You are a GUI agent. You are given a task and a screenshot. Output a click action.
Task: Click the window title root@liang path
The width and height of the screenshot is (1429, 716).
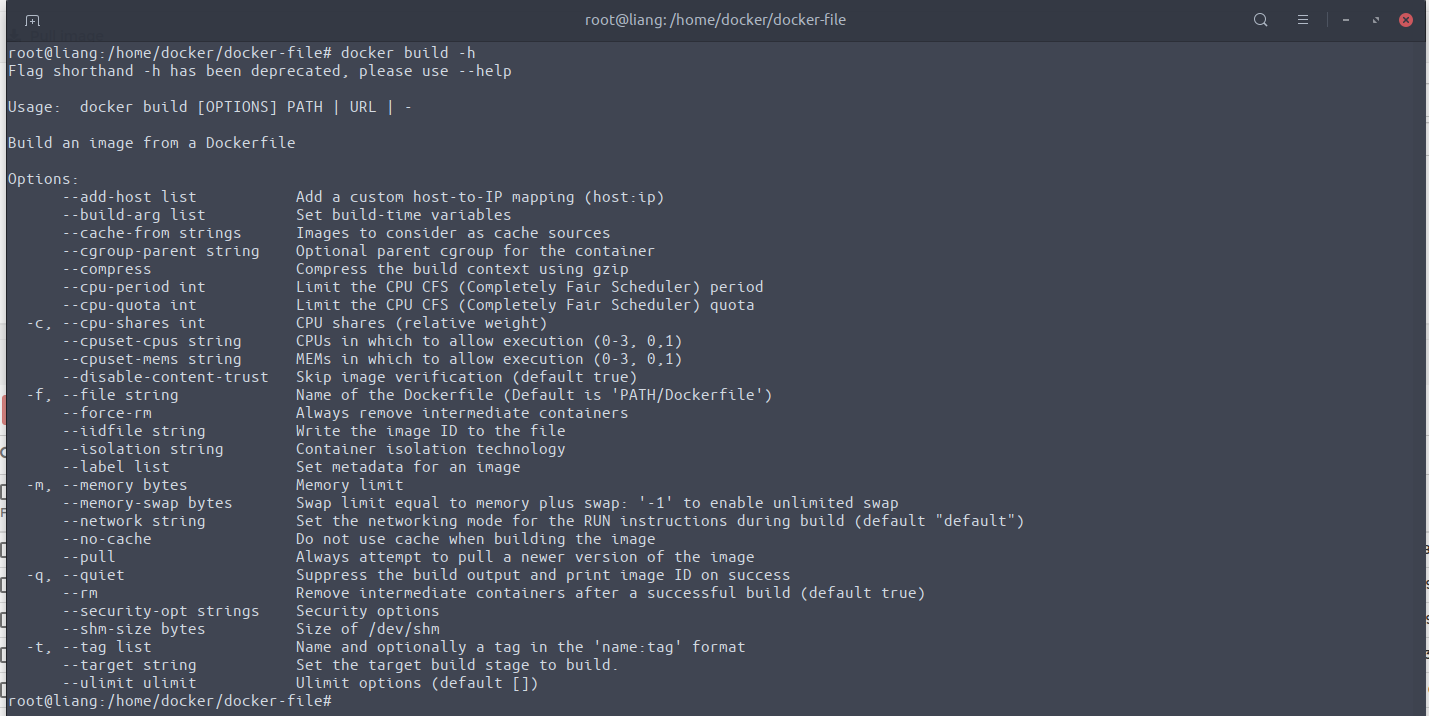click(x=717, y=20)
